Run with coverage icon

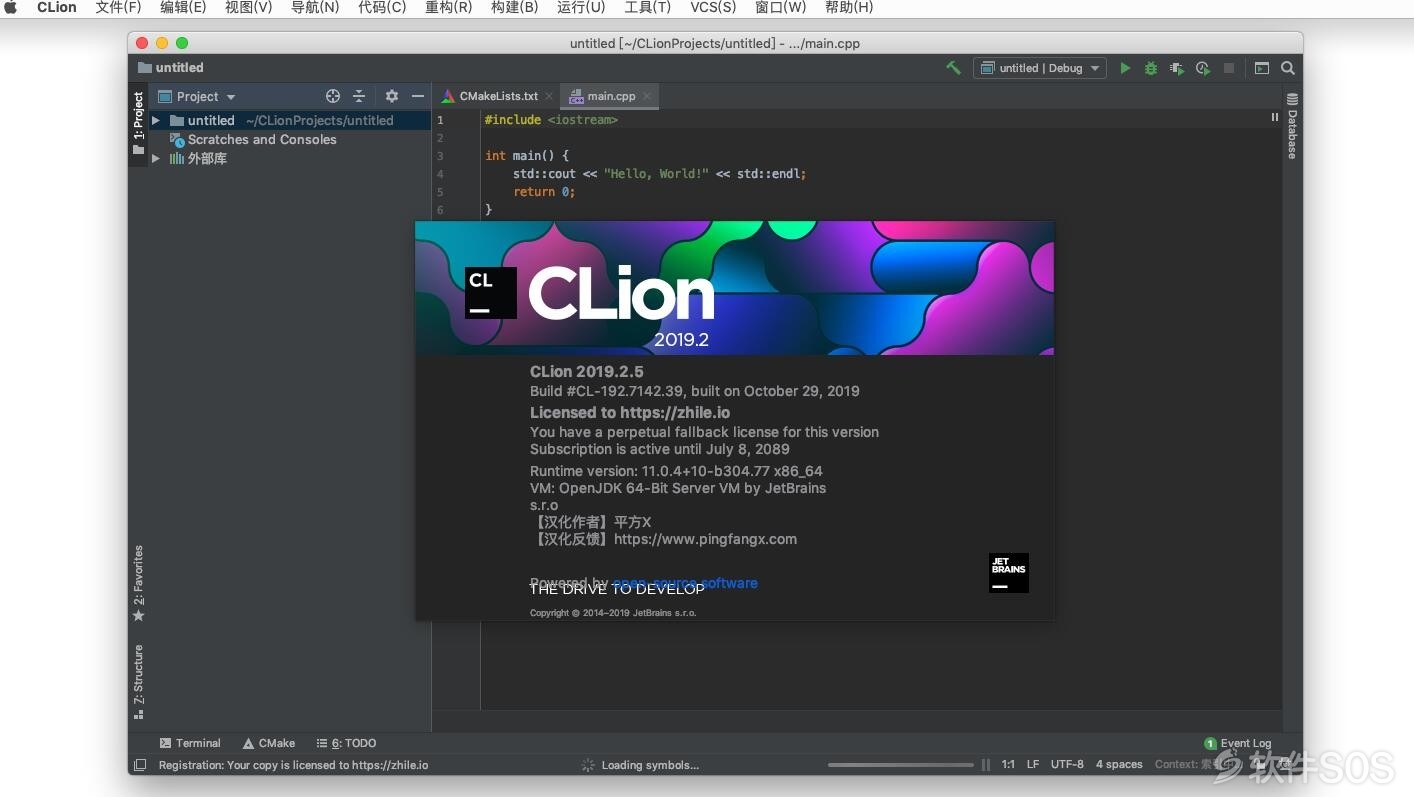(x=1177, y=68)
